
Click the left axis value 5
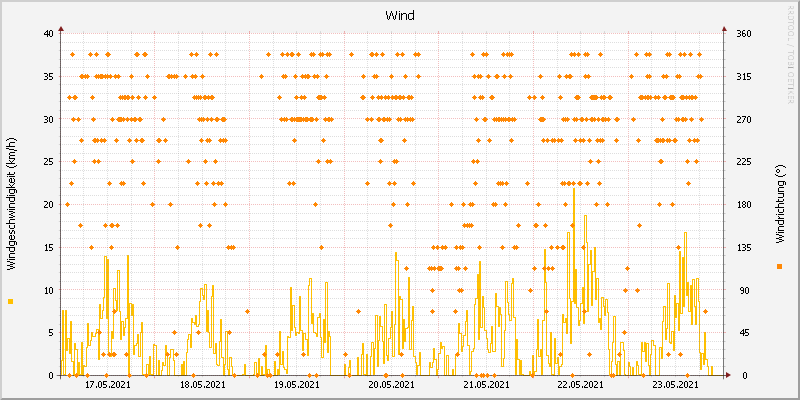click(x=51, y=333)
